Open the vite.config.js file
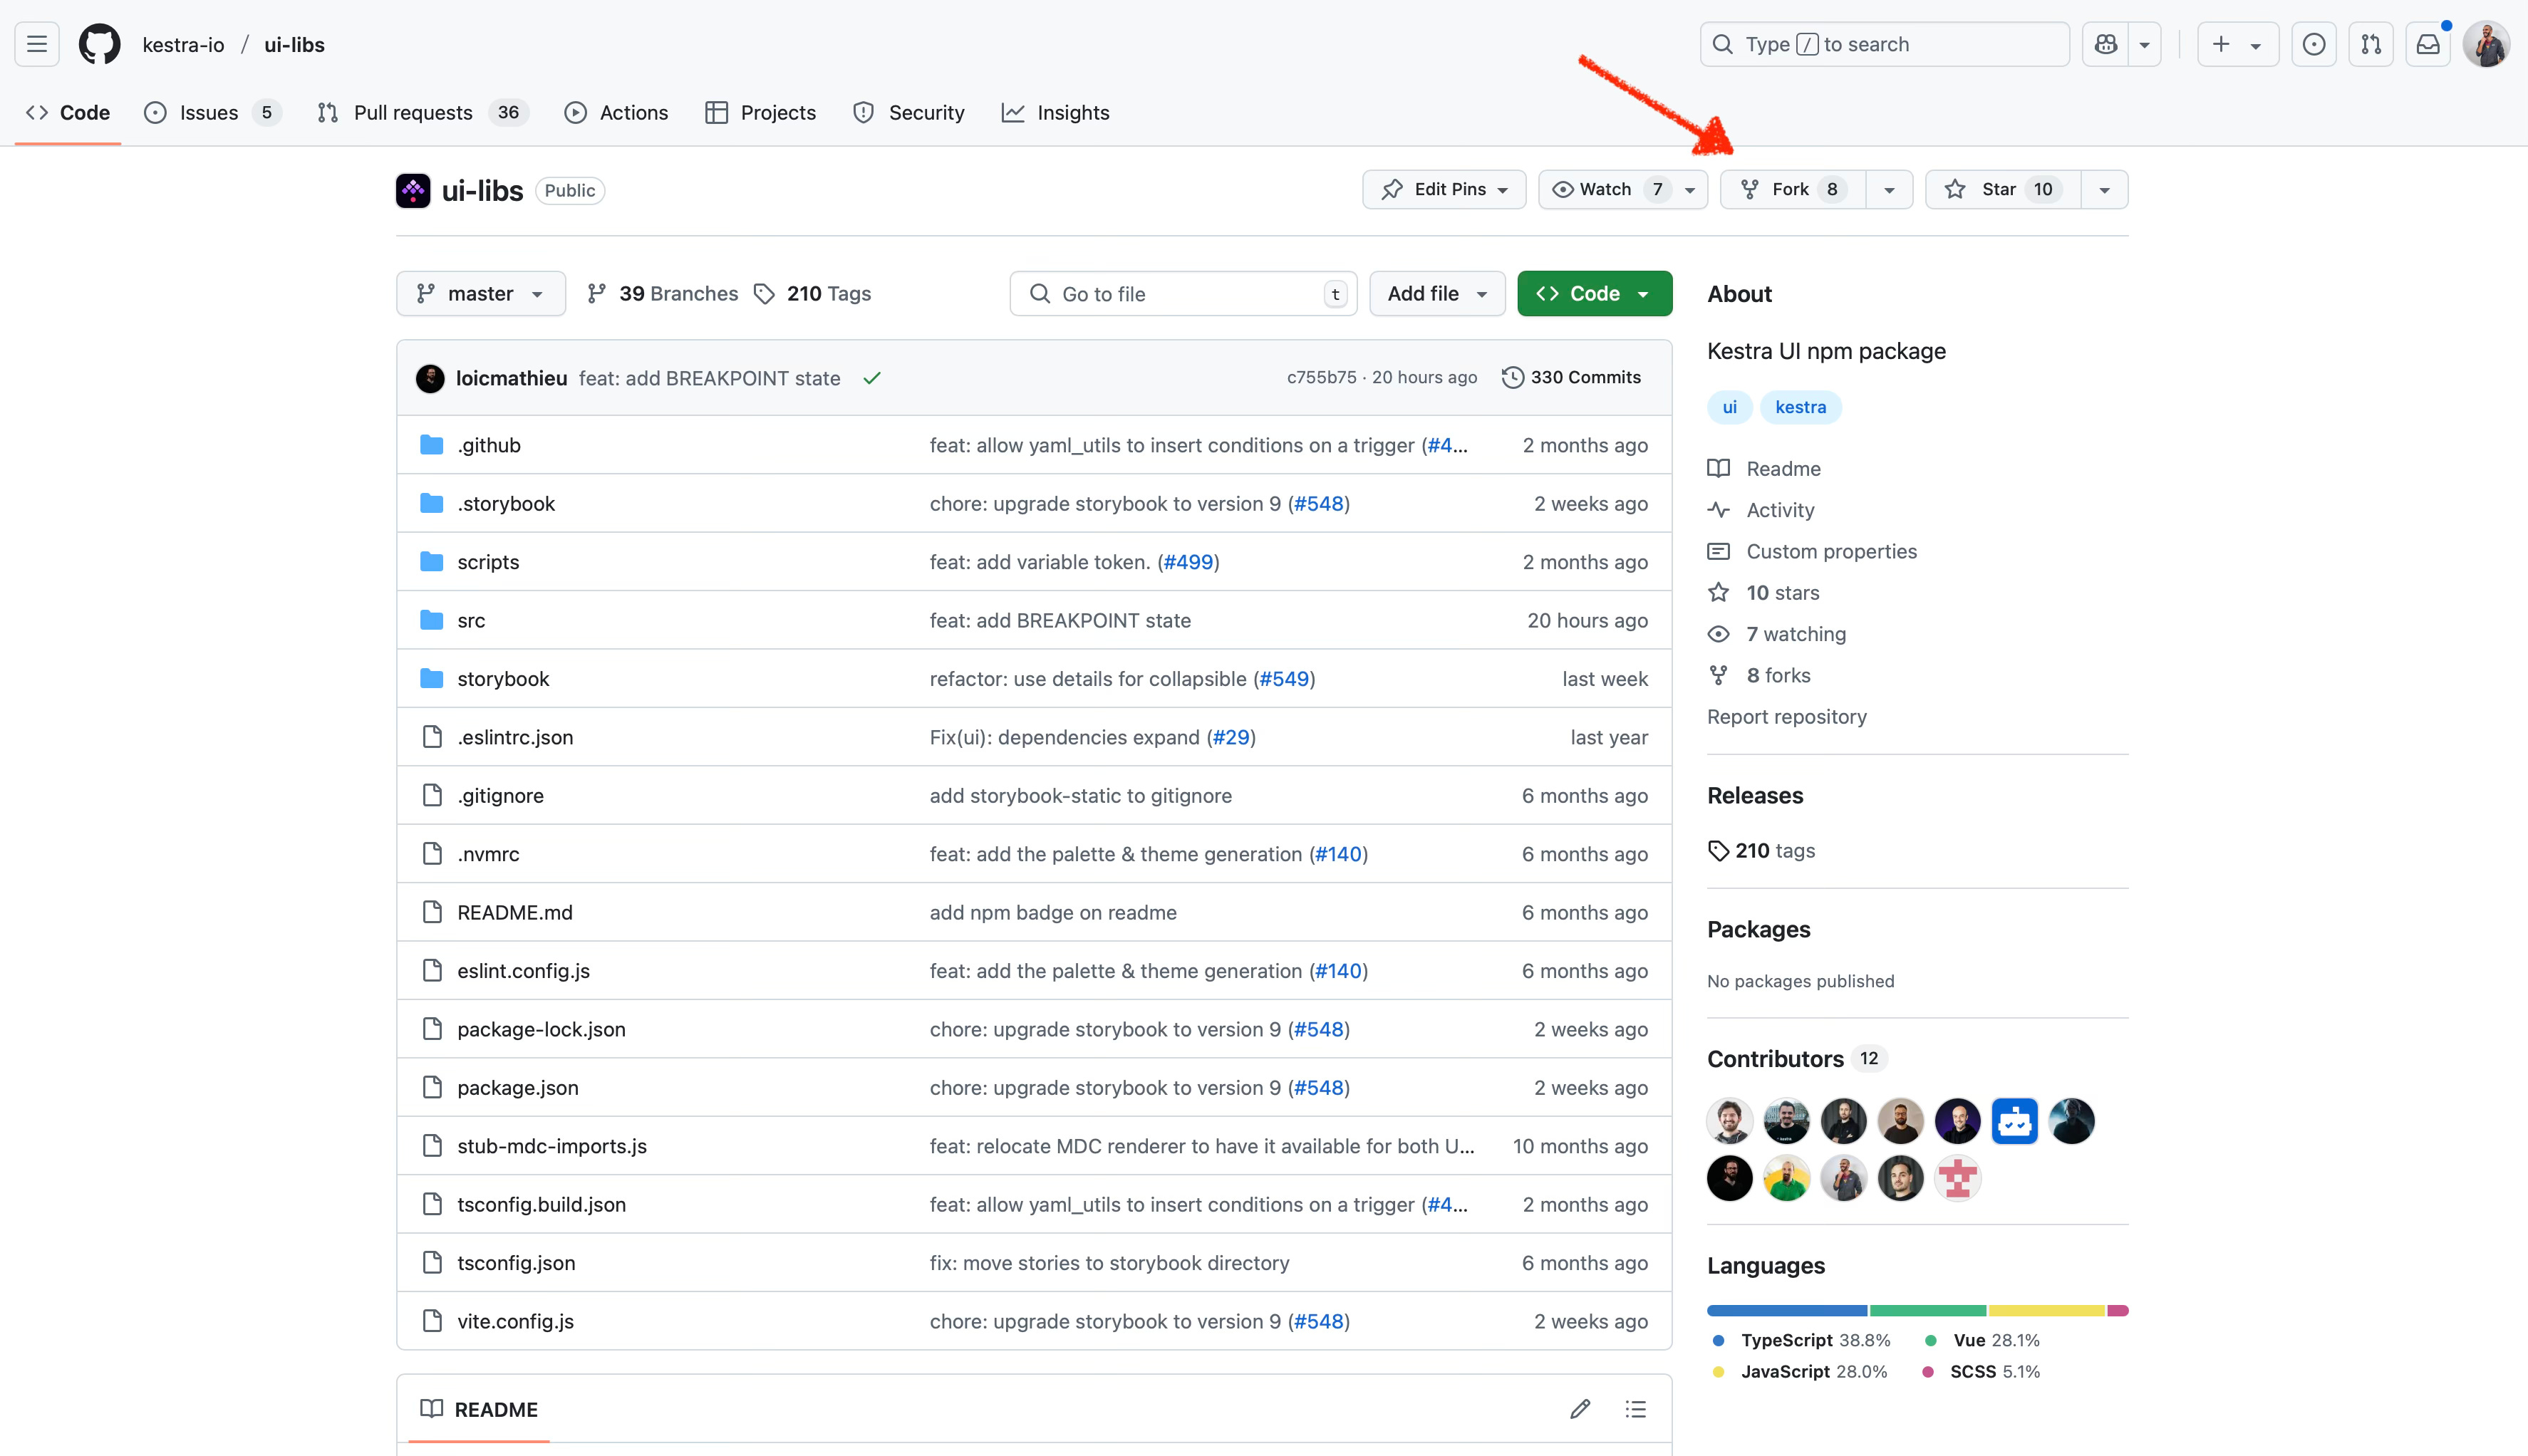Image resolution: width=2528 pixels, height=1456 pixels. (x=515, y=1321)
